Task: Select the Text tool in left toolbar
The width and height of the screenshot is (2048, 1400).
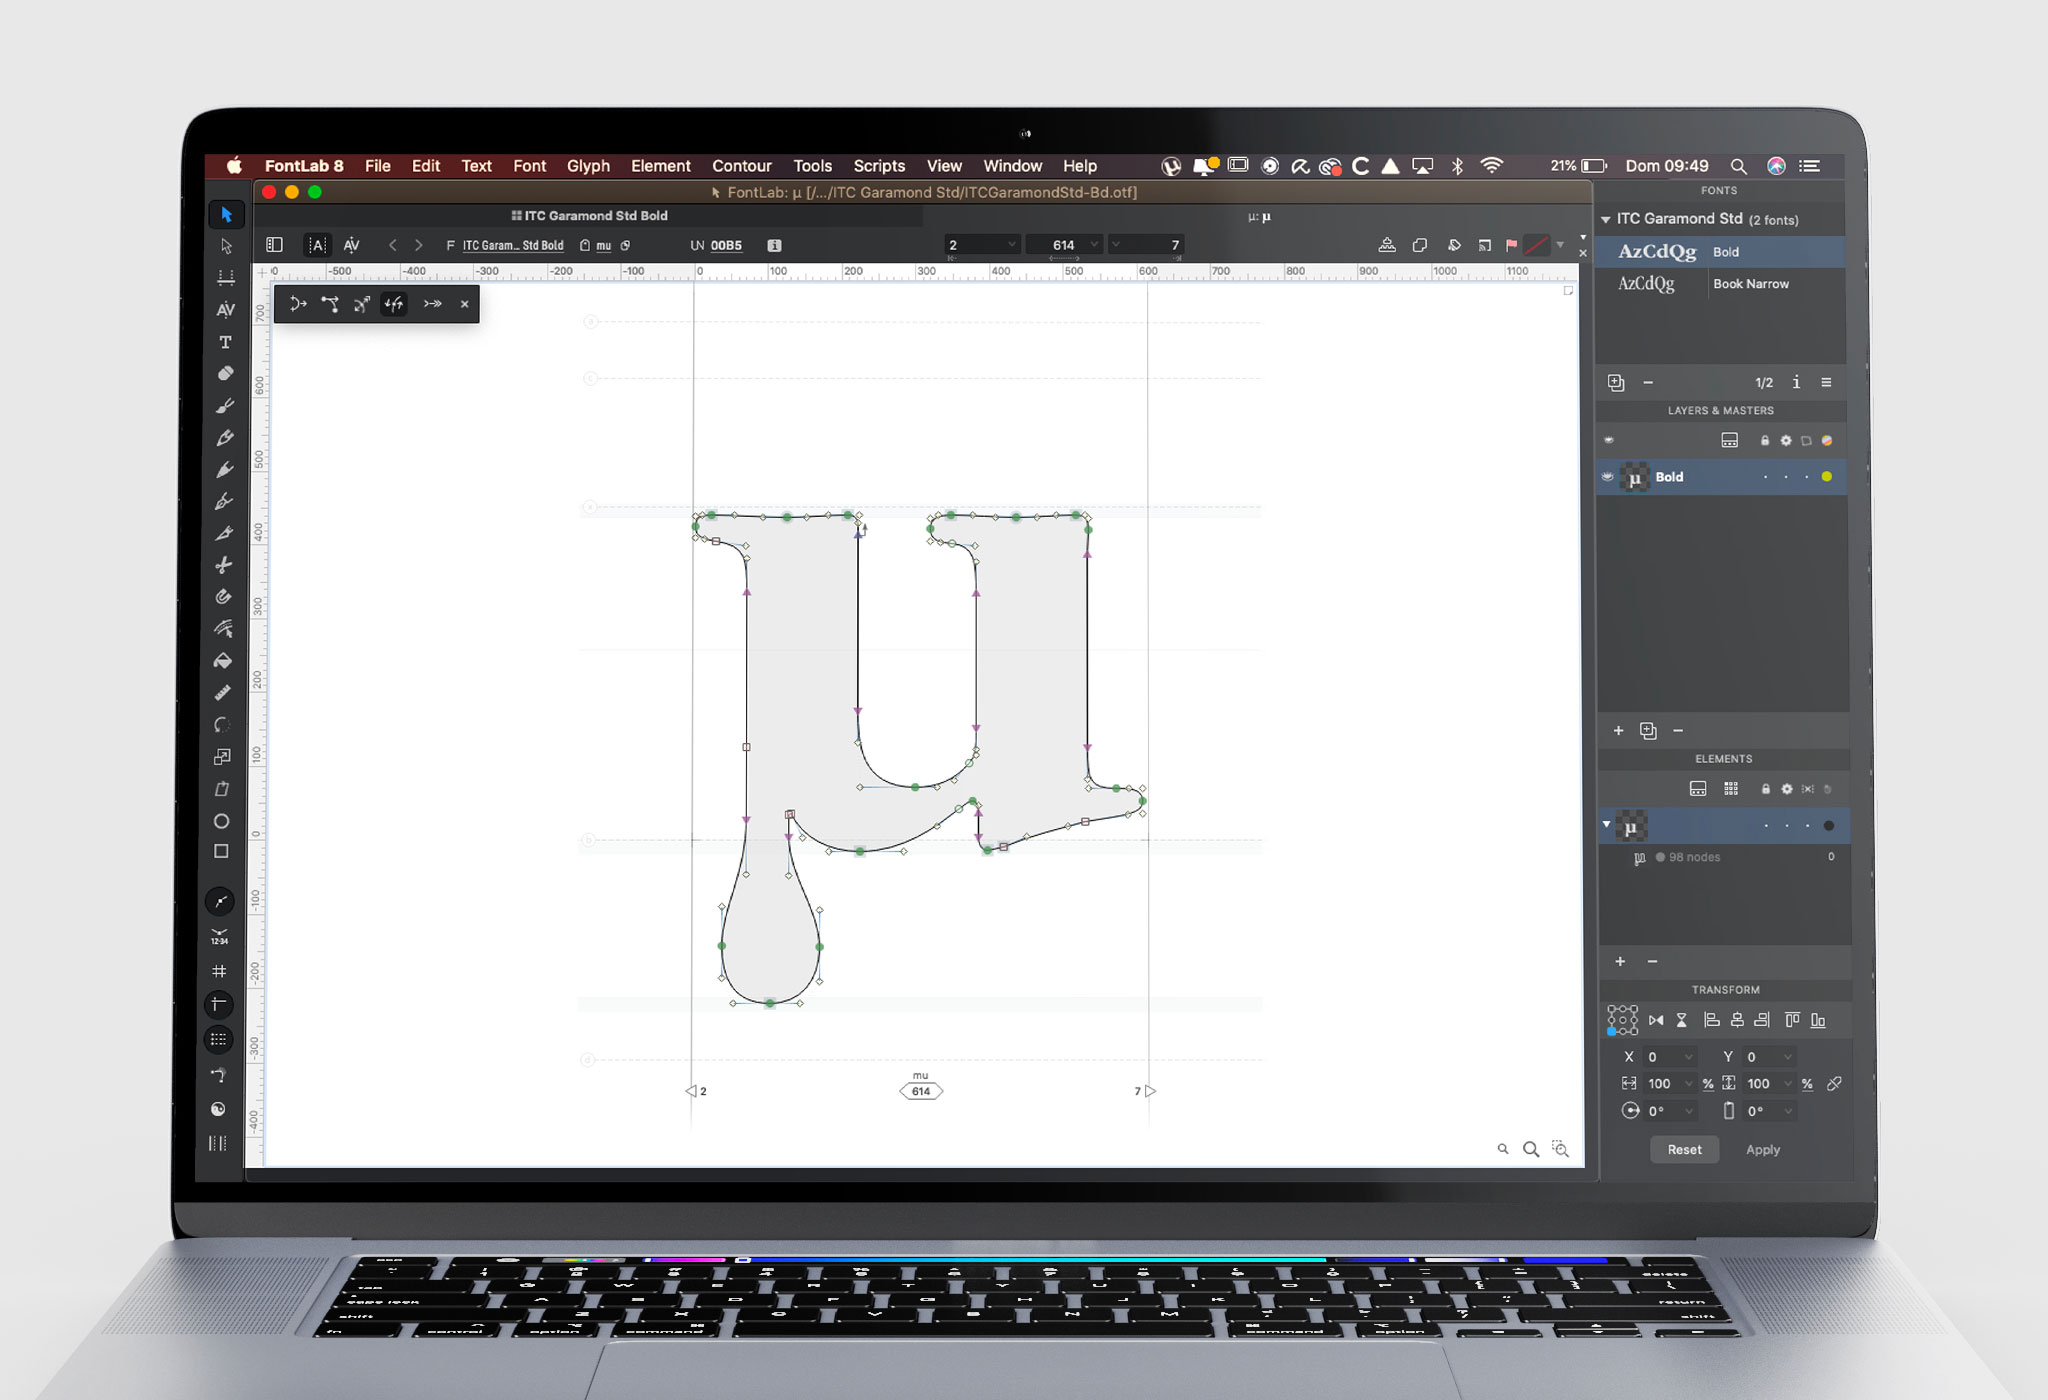Action: [x=225, y=342]
